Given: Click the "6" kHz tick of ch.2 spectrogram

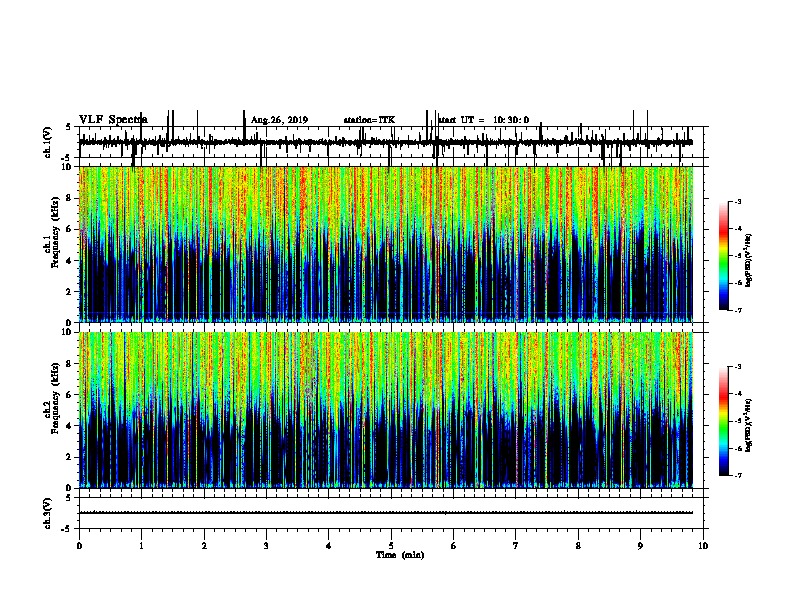Looking at the screenshot, I should [x=69, y=394].
